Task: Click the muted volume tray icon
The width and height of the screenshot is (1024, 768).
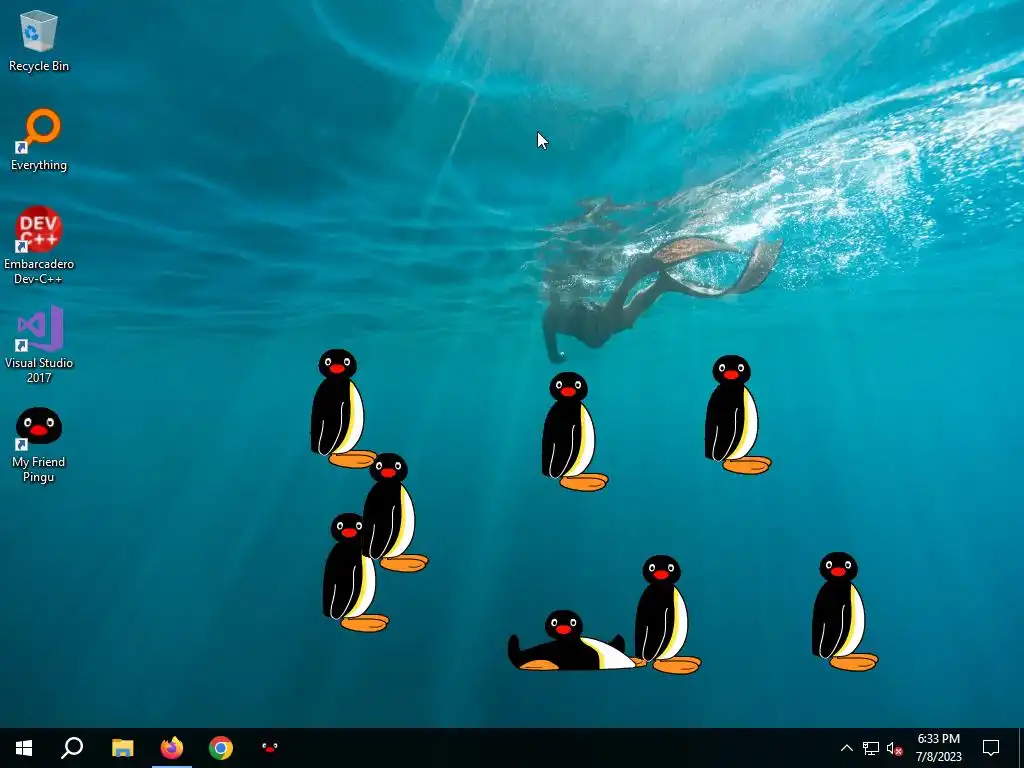Action: (895, 748)
